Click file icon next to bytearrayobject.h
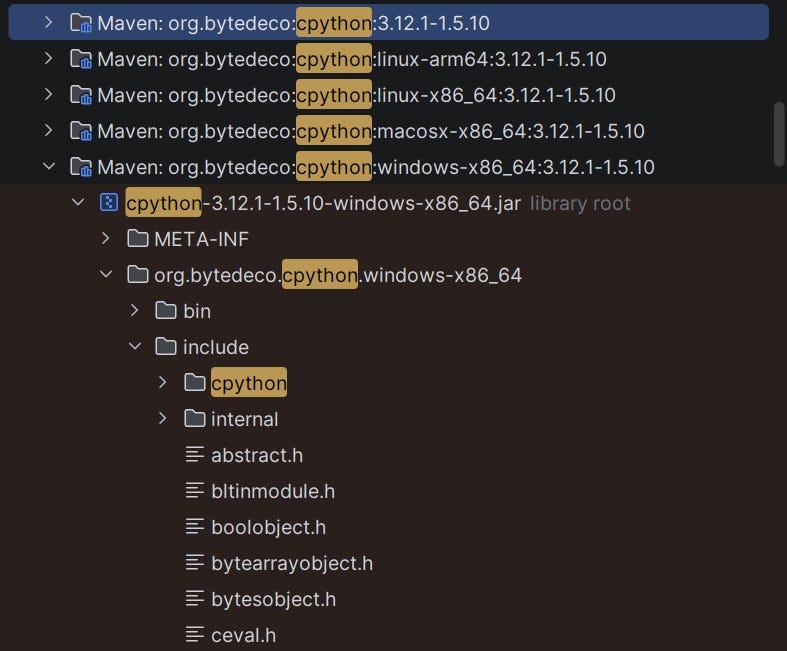Viewport: 787px width, 651px height. 195,563
